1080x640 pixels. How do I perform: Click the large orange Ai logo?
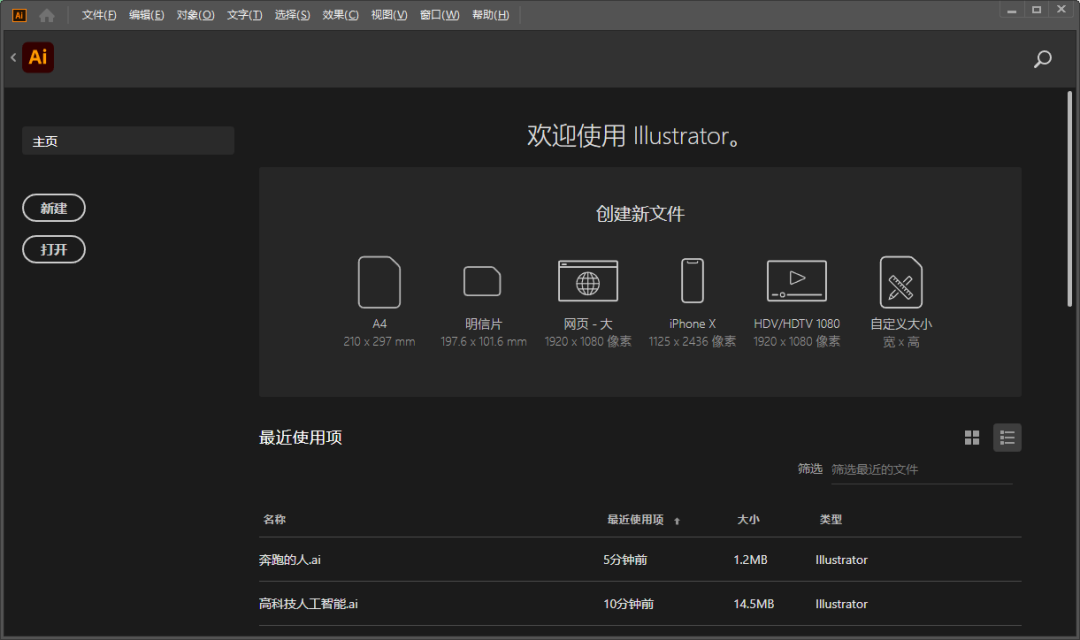[38, 57]
